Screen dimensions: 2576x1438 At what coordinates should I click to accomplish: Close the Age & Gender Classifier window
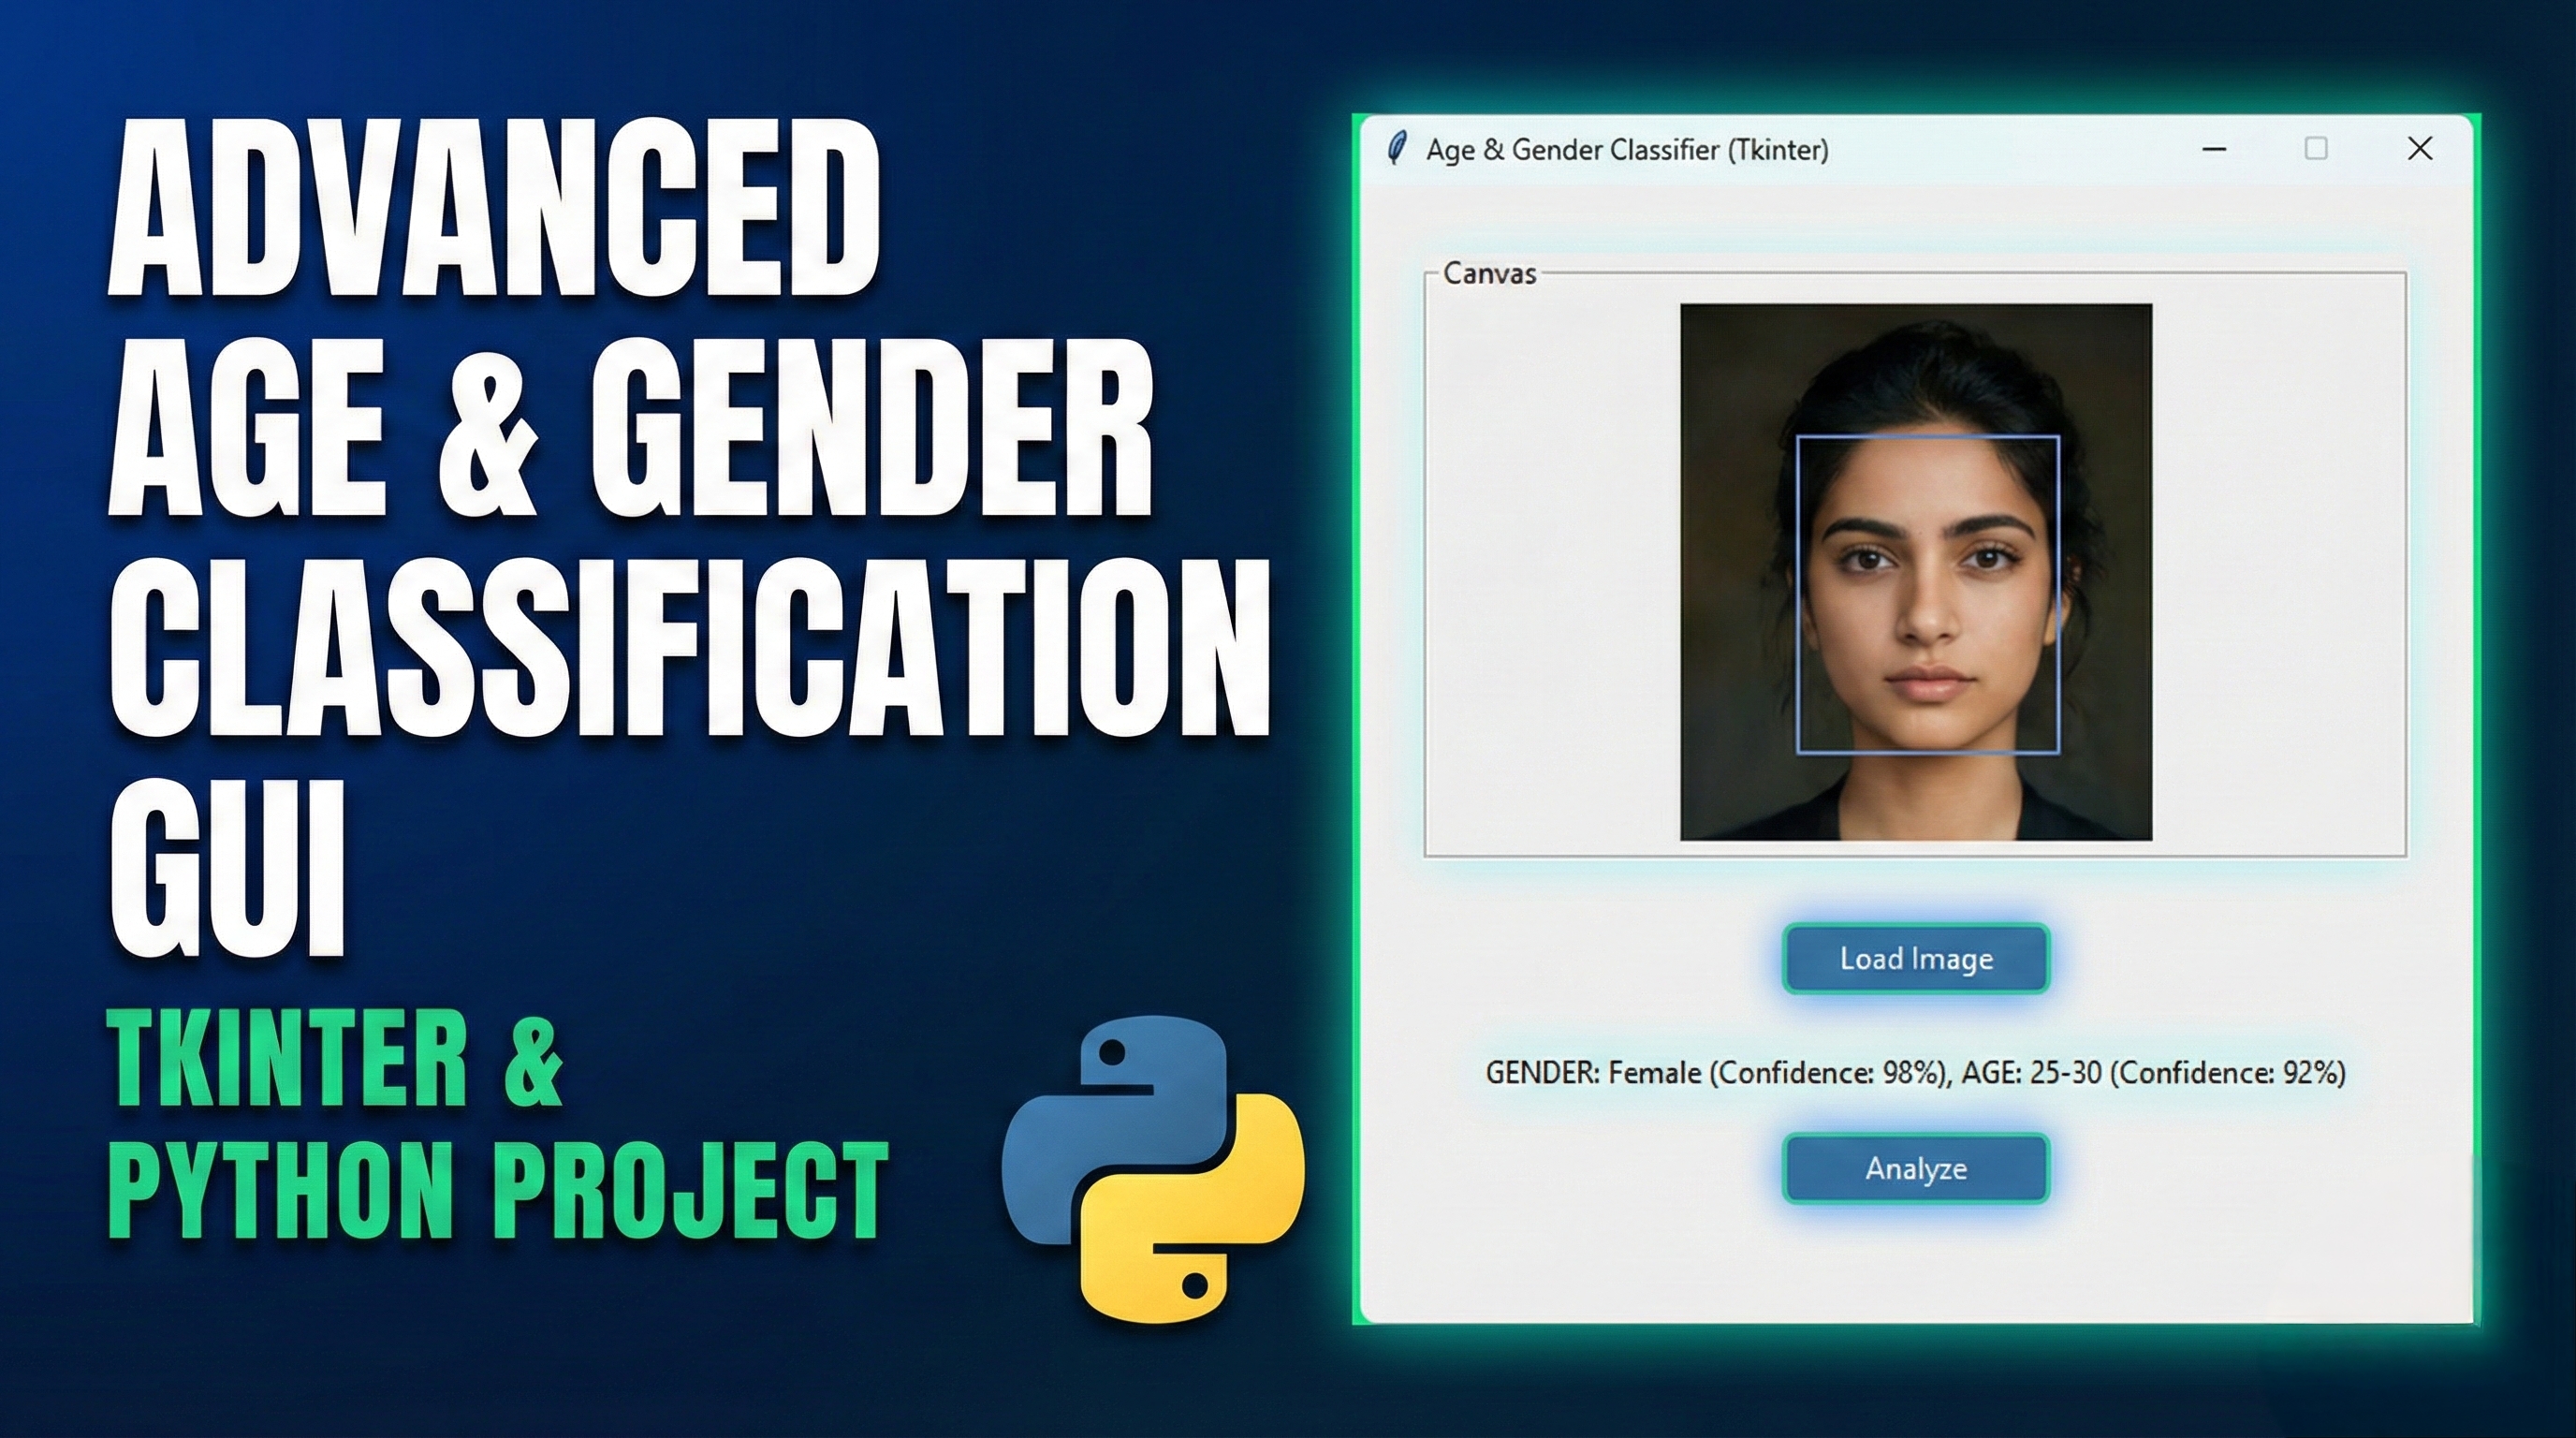2419,149
